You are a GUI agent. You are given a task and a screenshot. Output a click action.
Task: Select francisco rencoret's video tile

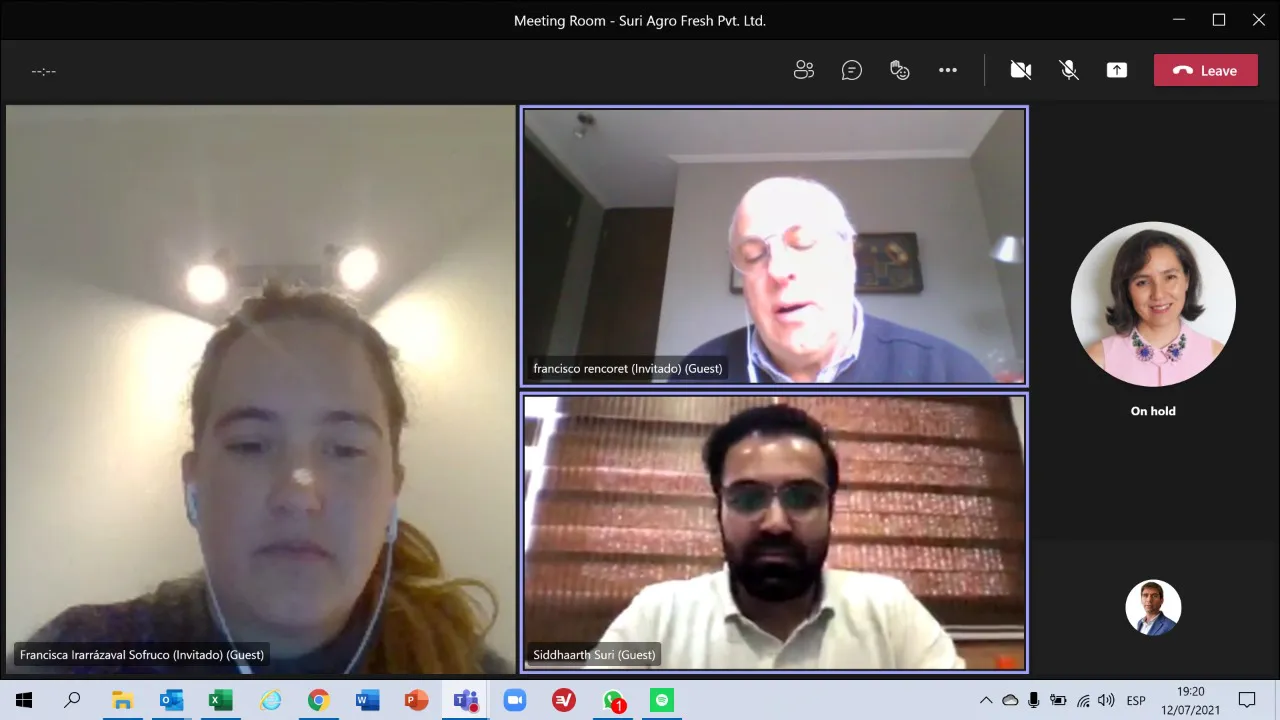[774, 246]
